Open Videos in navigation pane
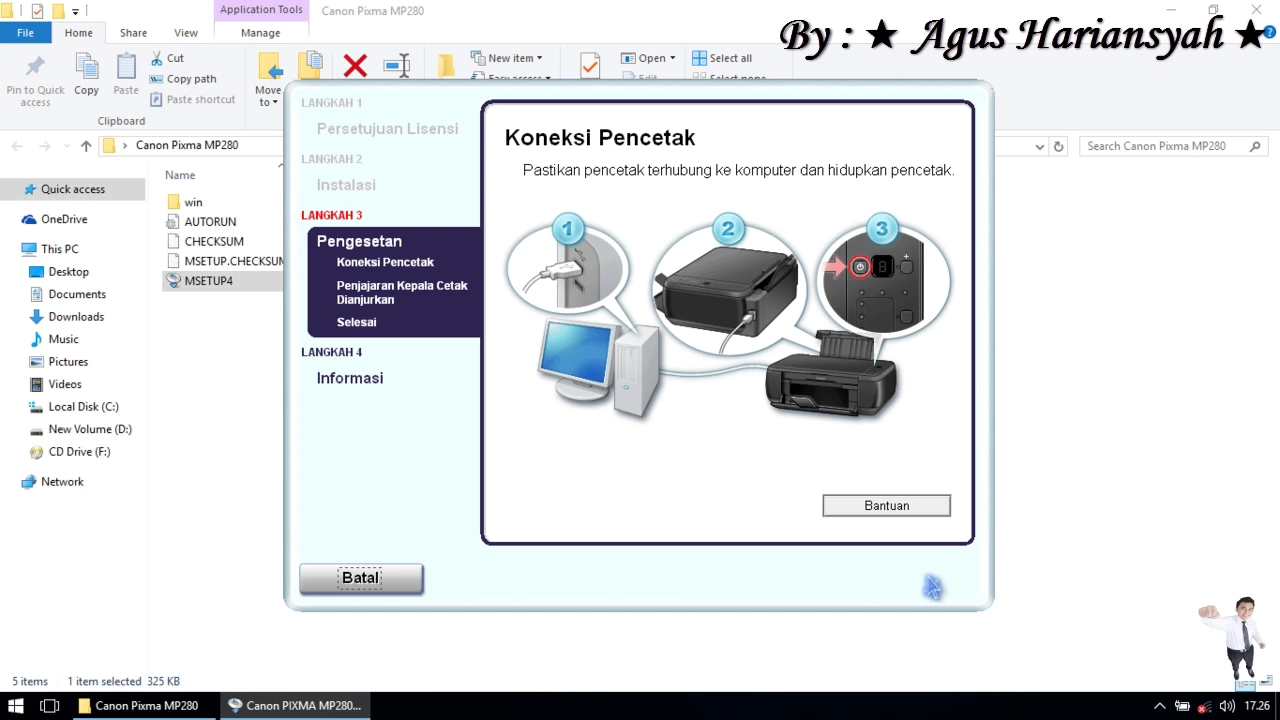Screen dimensions: 1280x720 (x=65, y=384)
